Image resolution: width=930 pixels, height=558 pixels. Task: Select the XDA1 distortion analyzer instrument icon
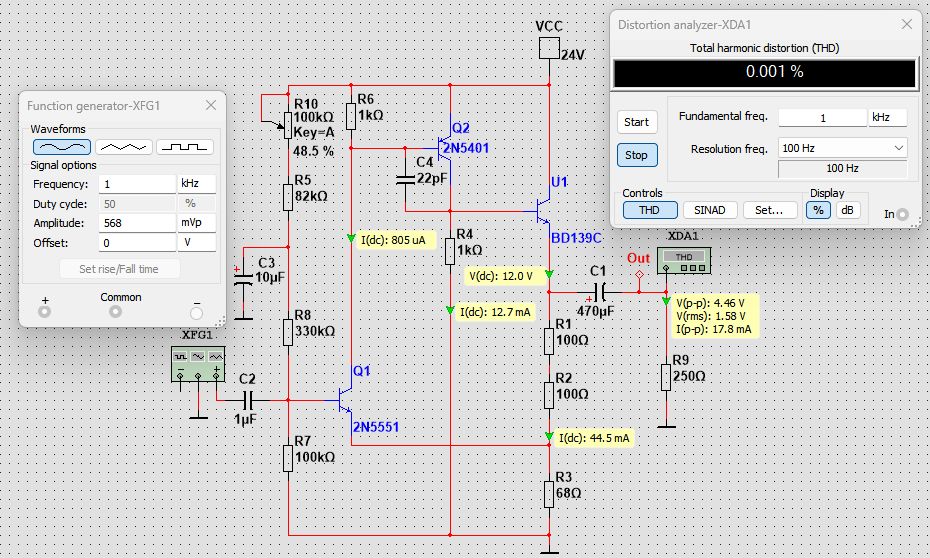tap(684, 261)
